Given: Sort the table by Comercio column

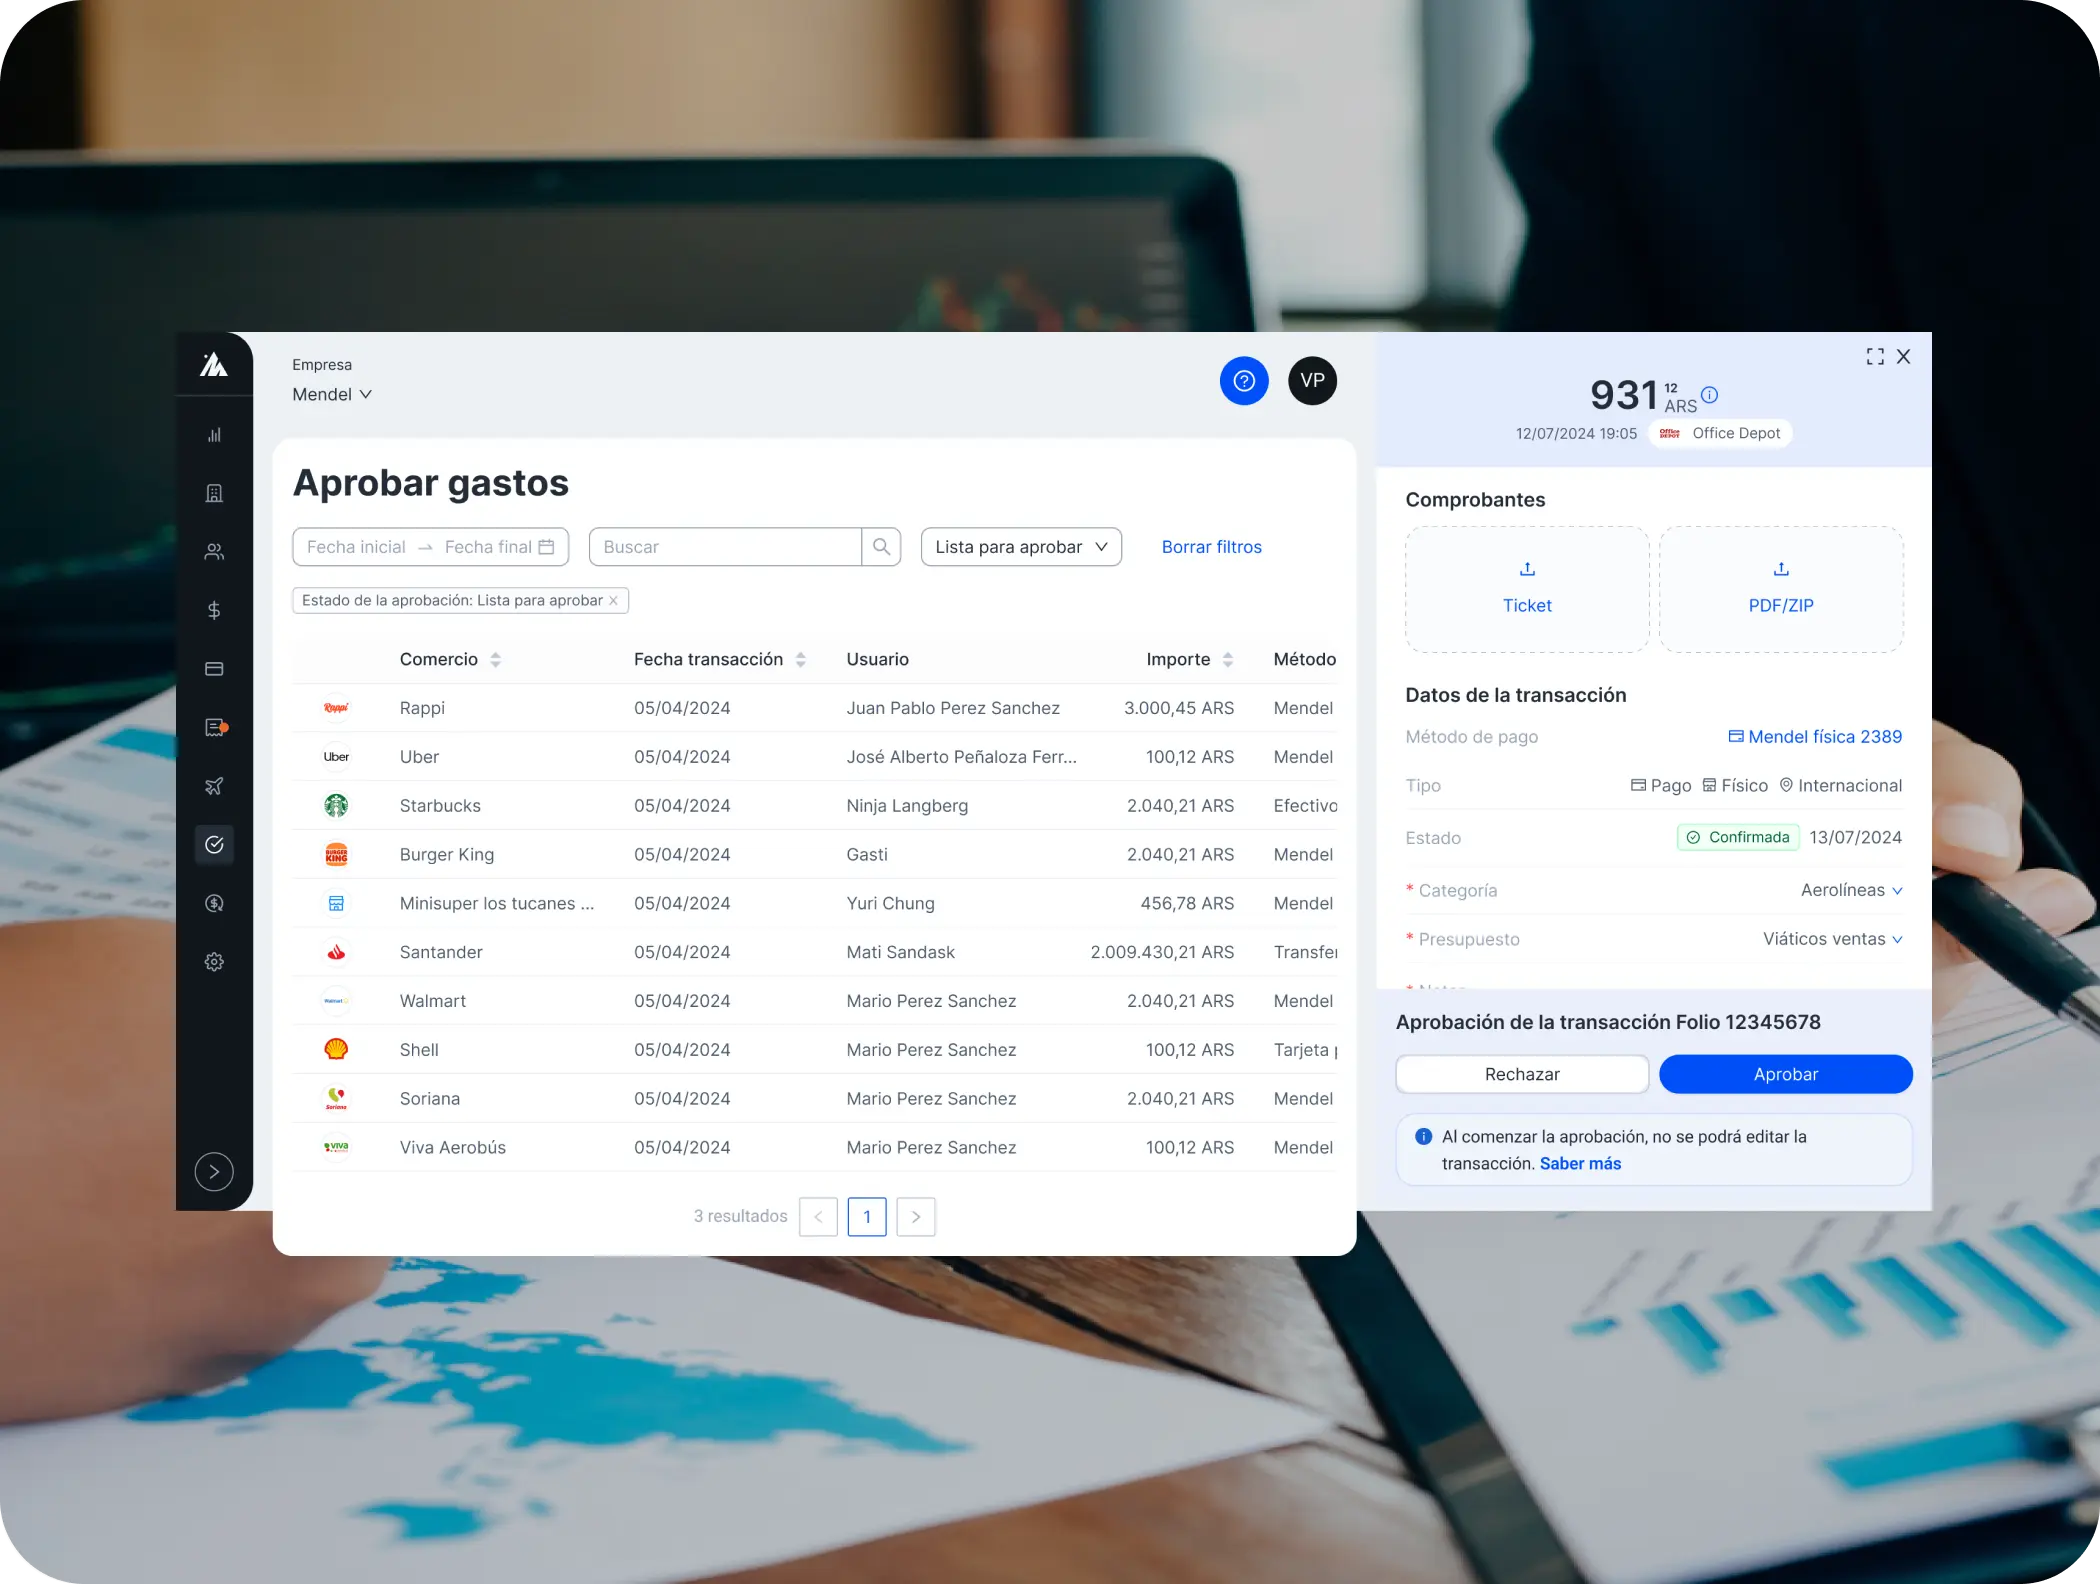Looking at the screenshot, I should tap(495, 659).
